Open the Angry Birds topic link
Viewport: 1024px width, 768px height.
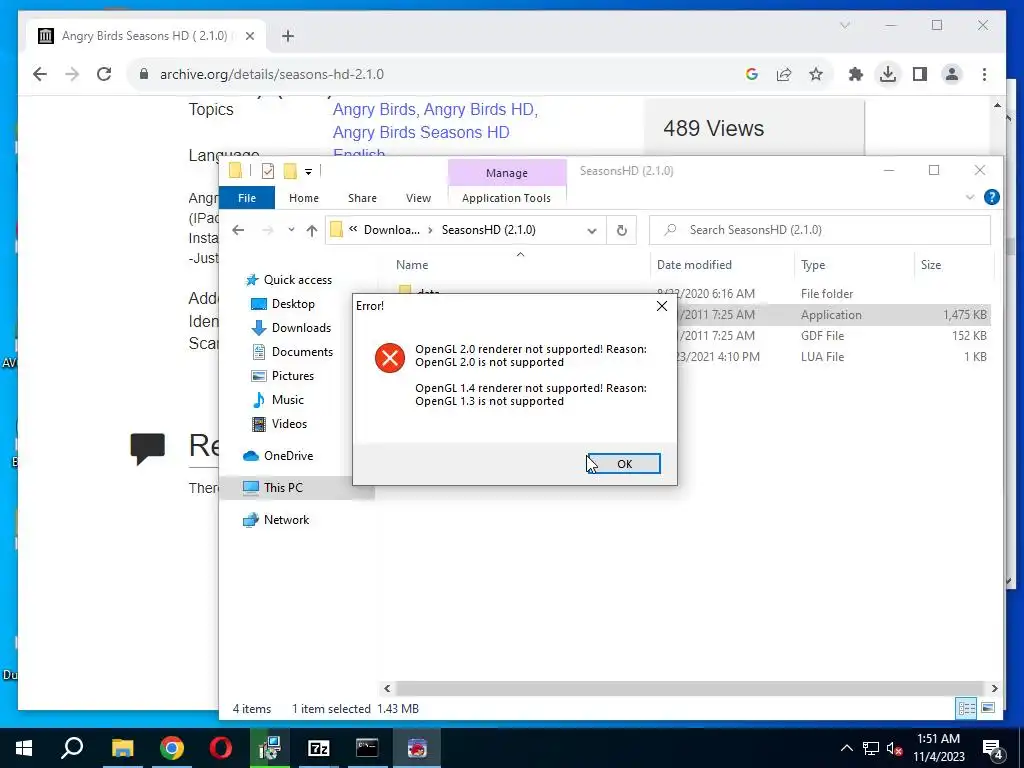(x=375, y=109)
